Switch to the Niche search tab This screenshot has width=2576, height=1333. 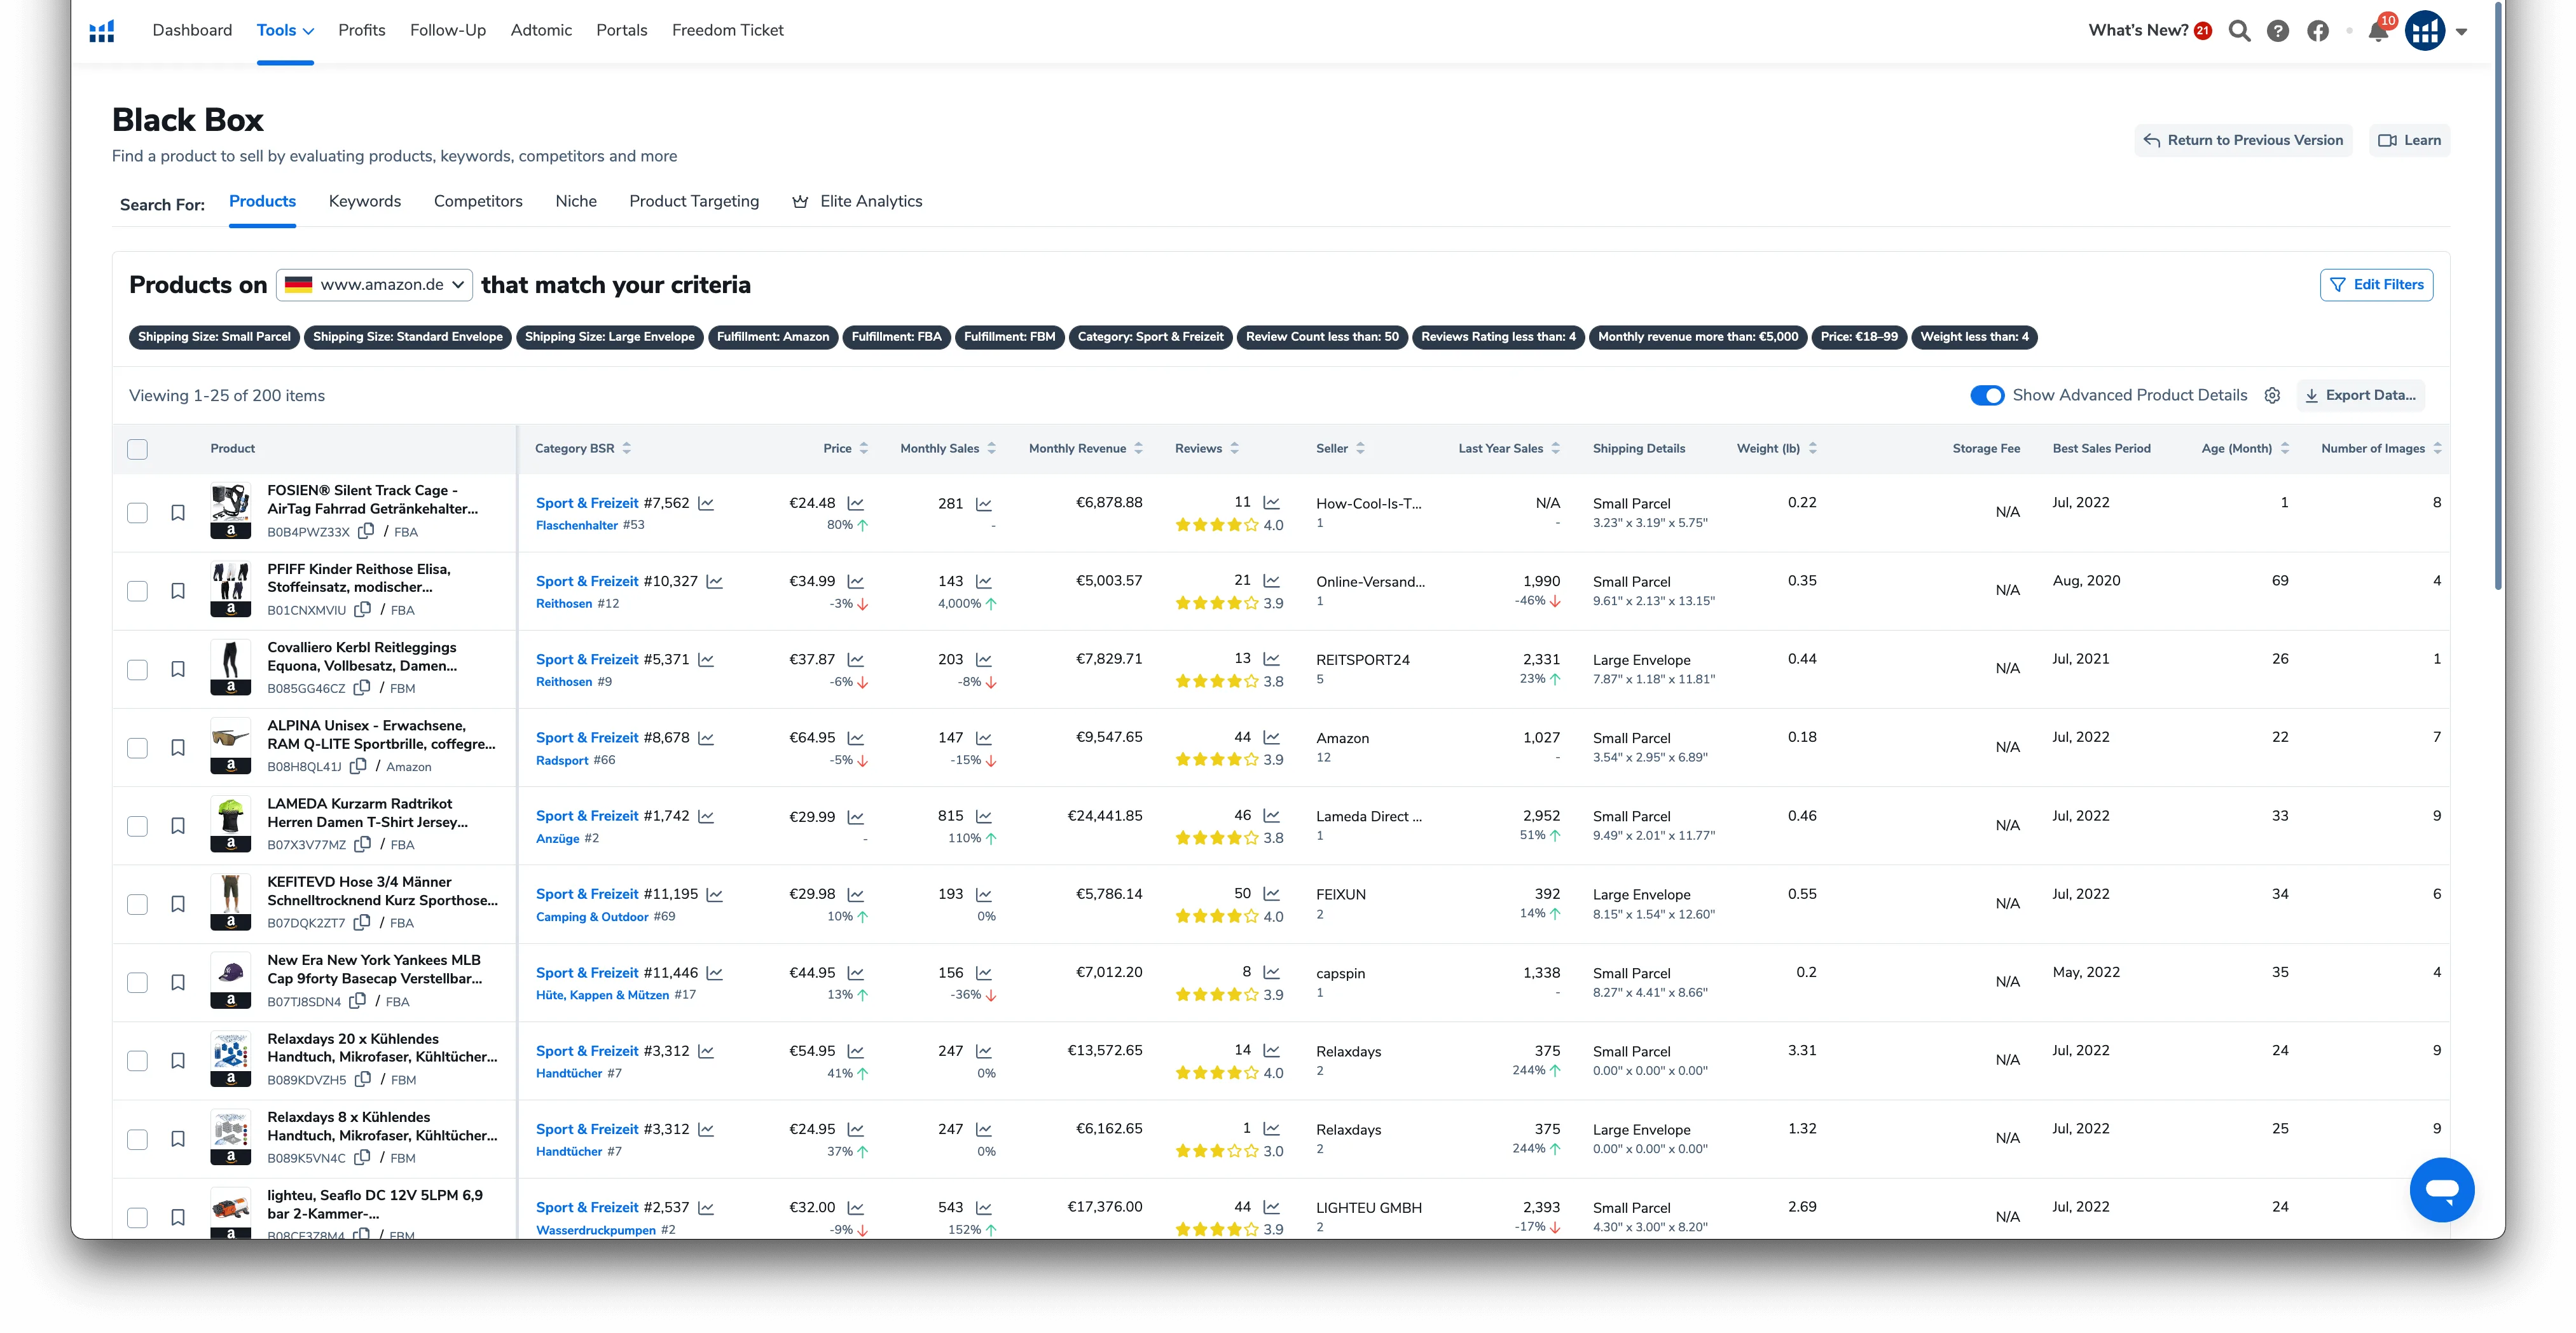(576, 201)
